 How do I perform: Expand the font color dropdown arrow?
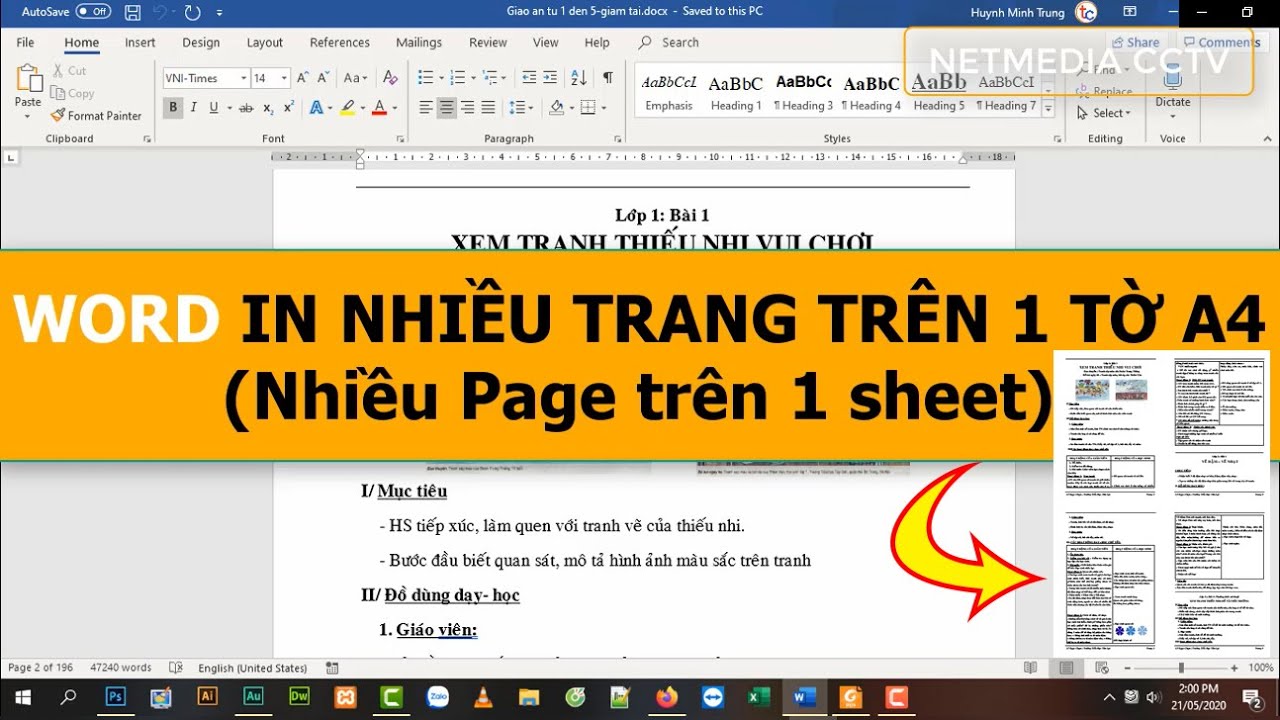(x=395, y=108)
